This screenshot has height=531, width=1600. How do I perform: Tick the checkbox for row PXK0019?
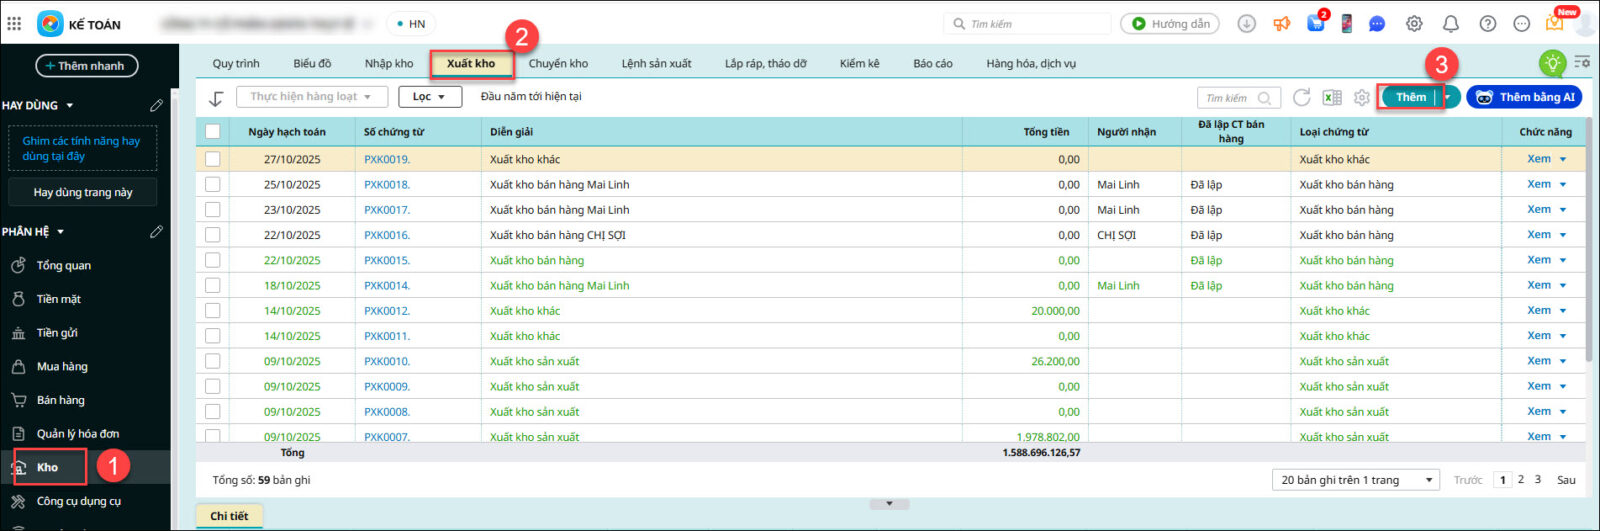(212, 159)
